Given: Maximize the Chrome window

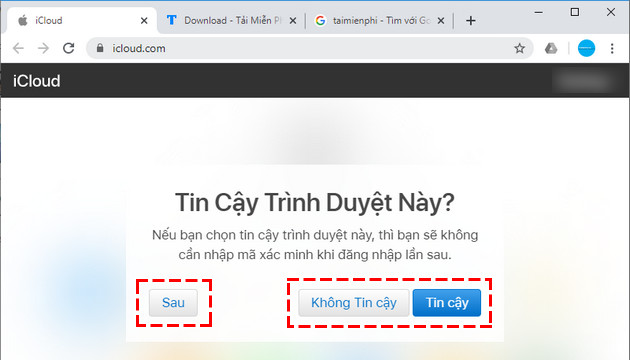Looking at the screenshot, I should click(575, 12).
